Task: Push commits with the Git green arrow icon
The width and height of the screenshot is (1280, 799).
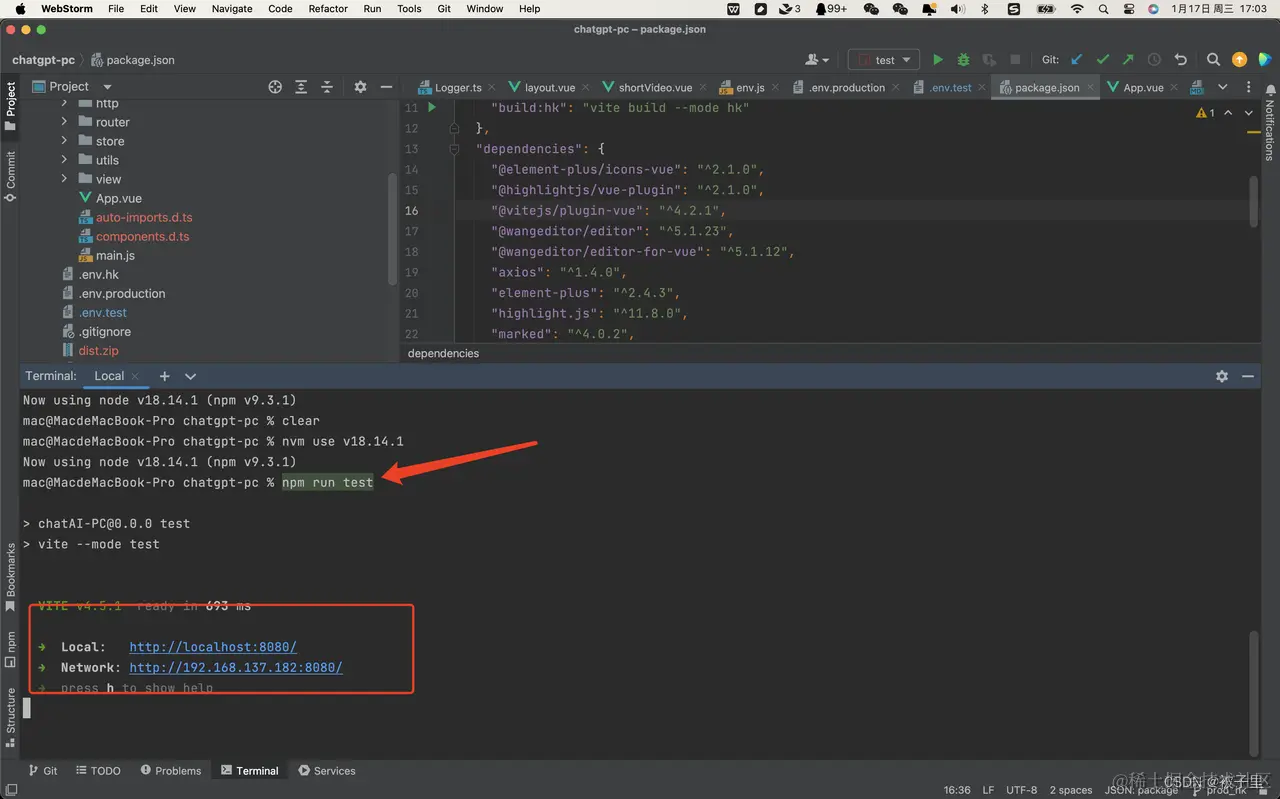Action: tap(1128, 60)
